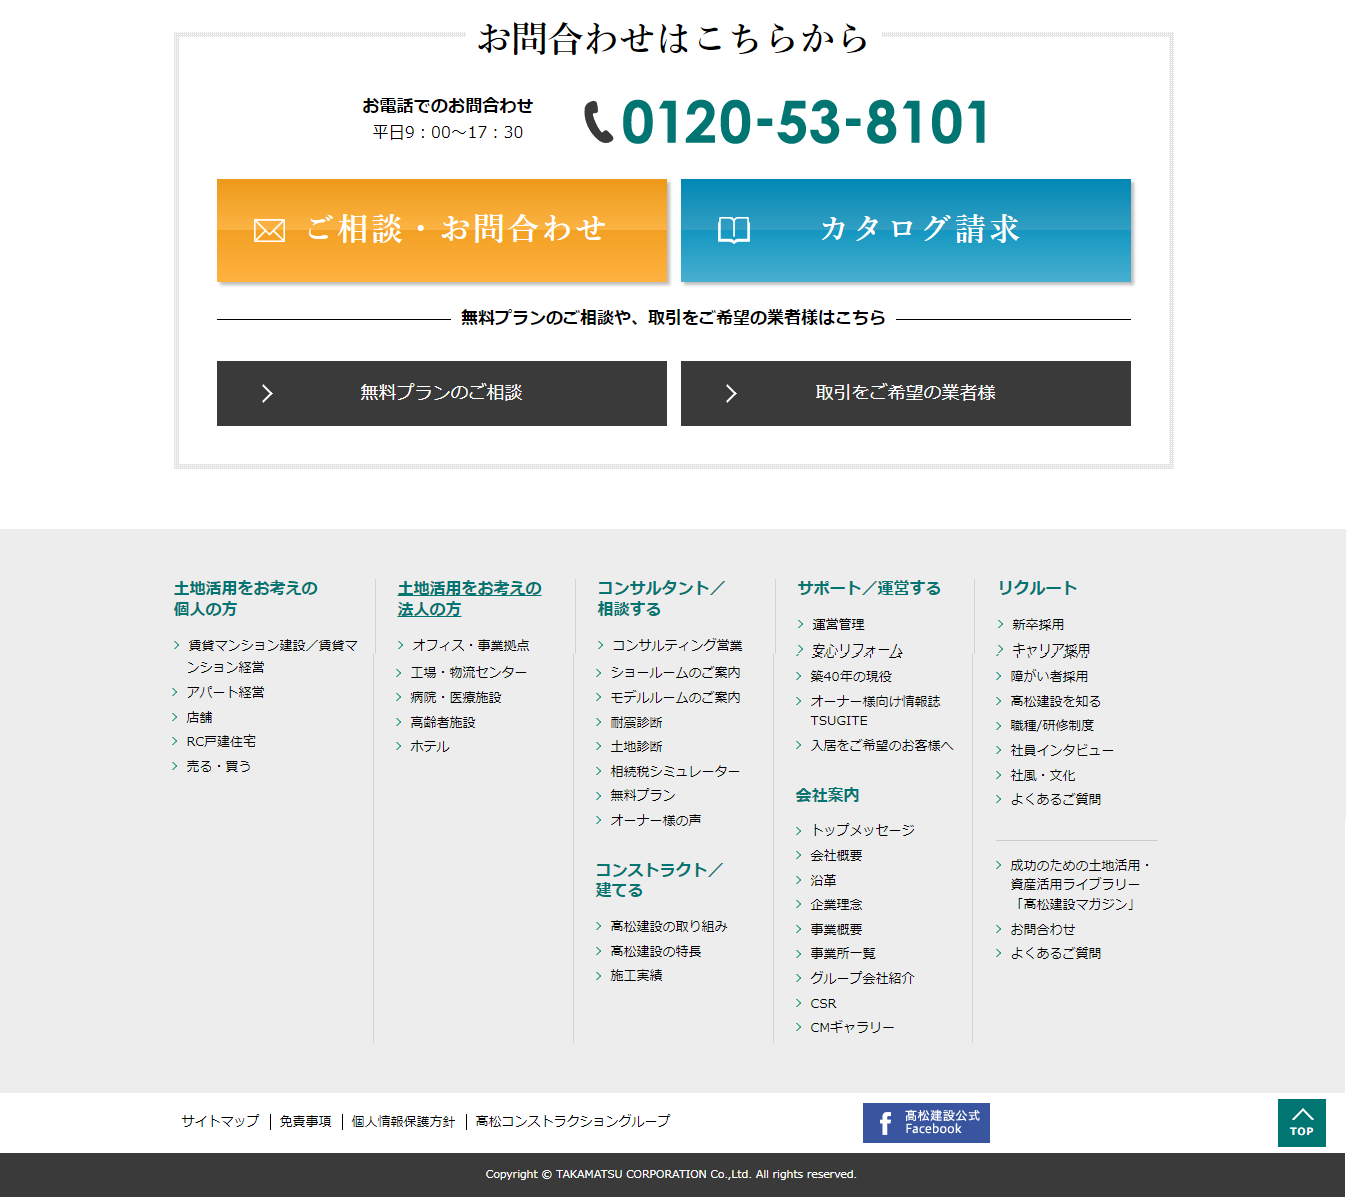Image resolution: width=1346 pixels, height=1200 pixels.
Task: Call the 0120-53-8101 phone number
Action: tap(805, 123)
